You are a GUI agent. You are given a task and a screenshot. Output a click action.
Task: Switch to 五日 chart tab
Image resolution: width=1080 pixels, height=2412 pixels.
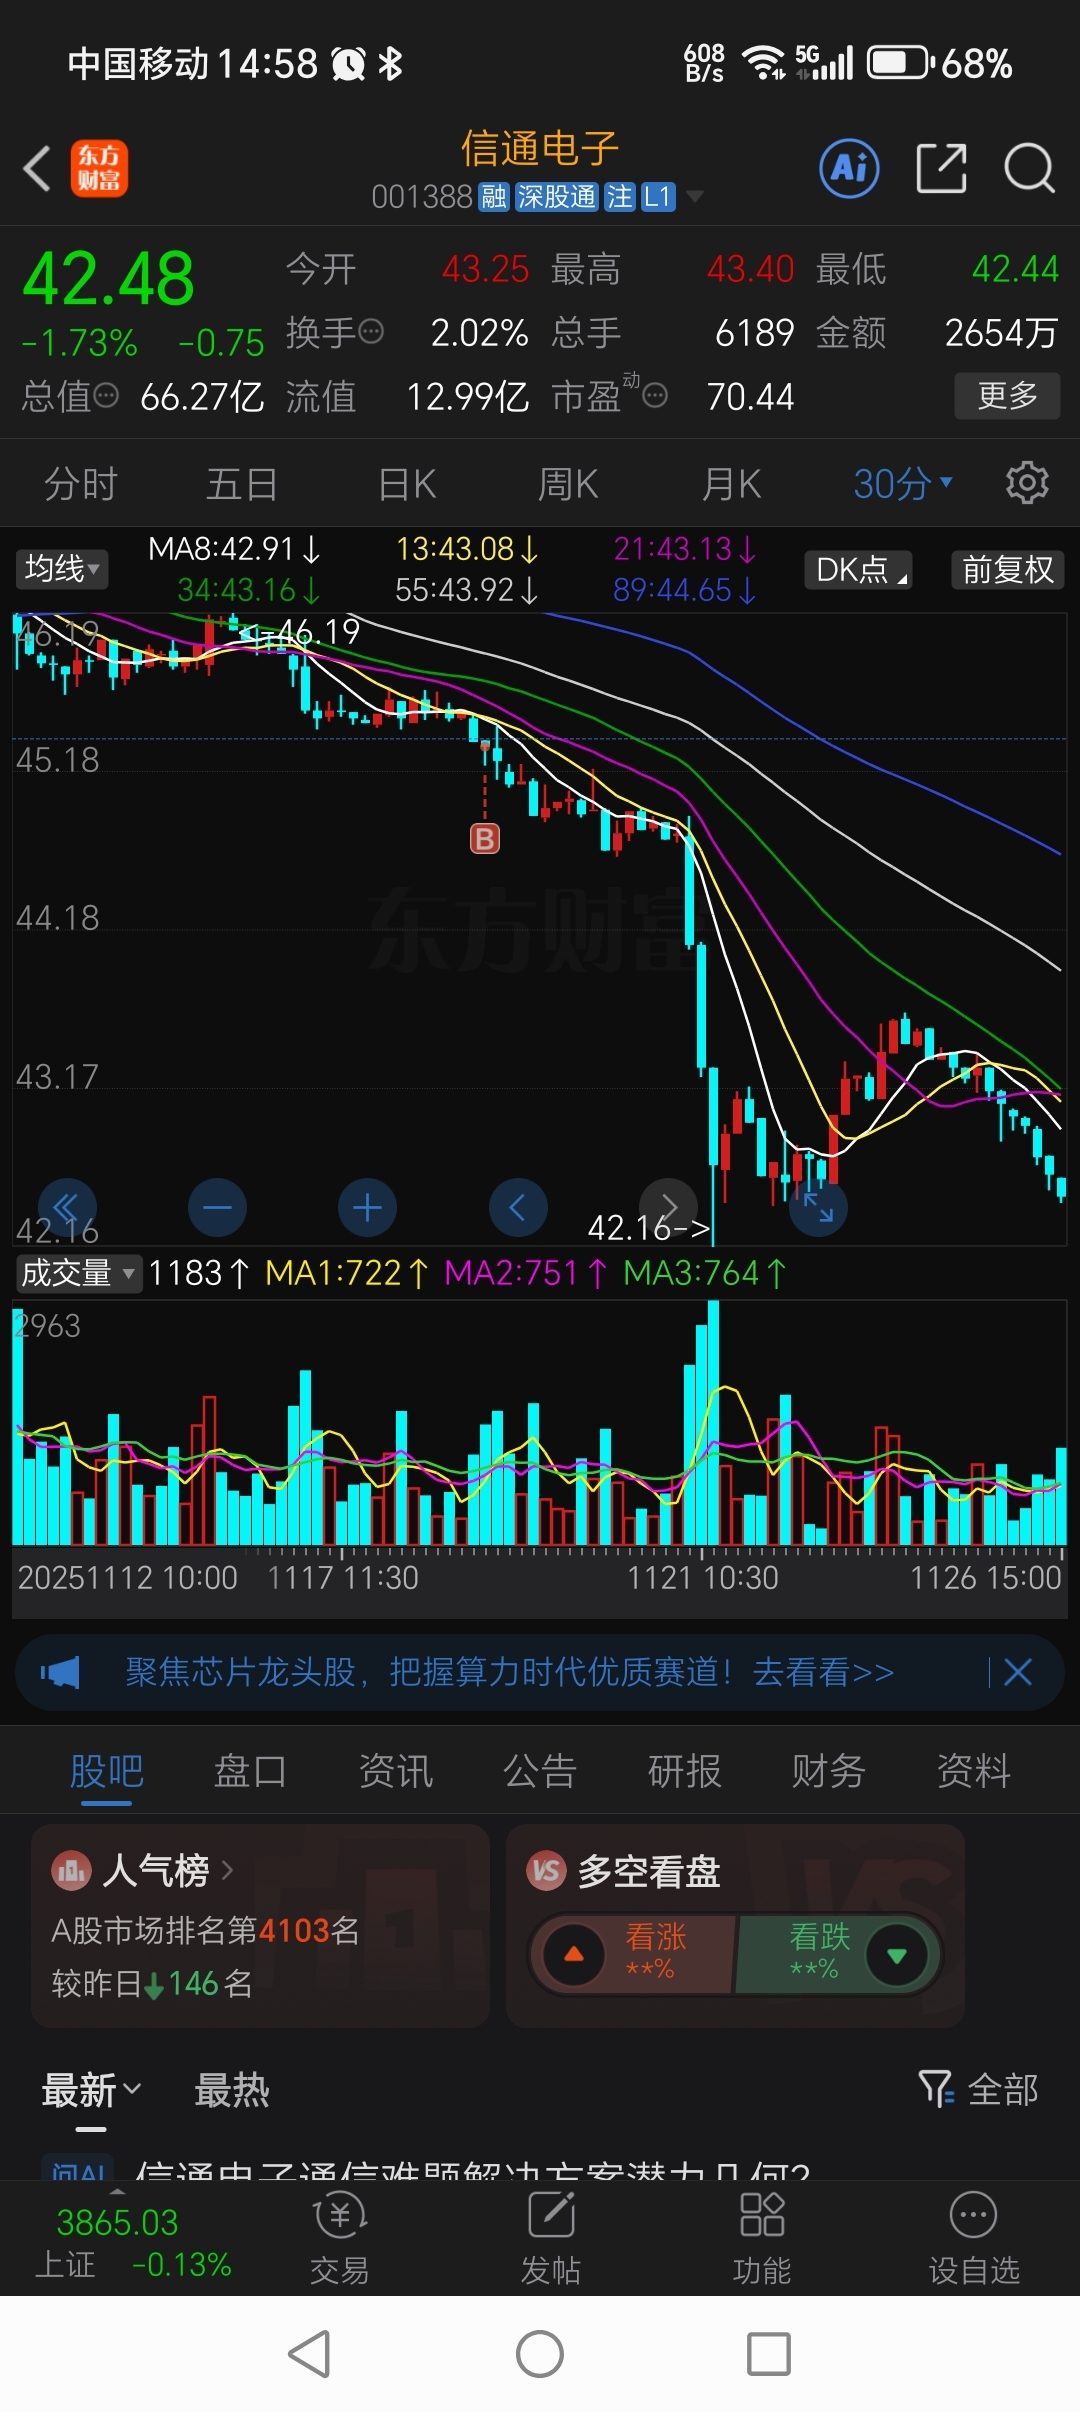click(x=242, y=484)
